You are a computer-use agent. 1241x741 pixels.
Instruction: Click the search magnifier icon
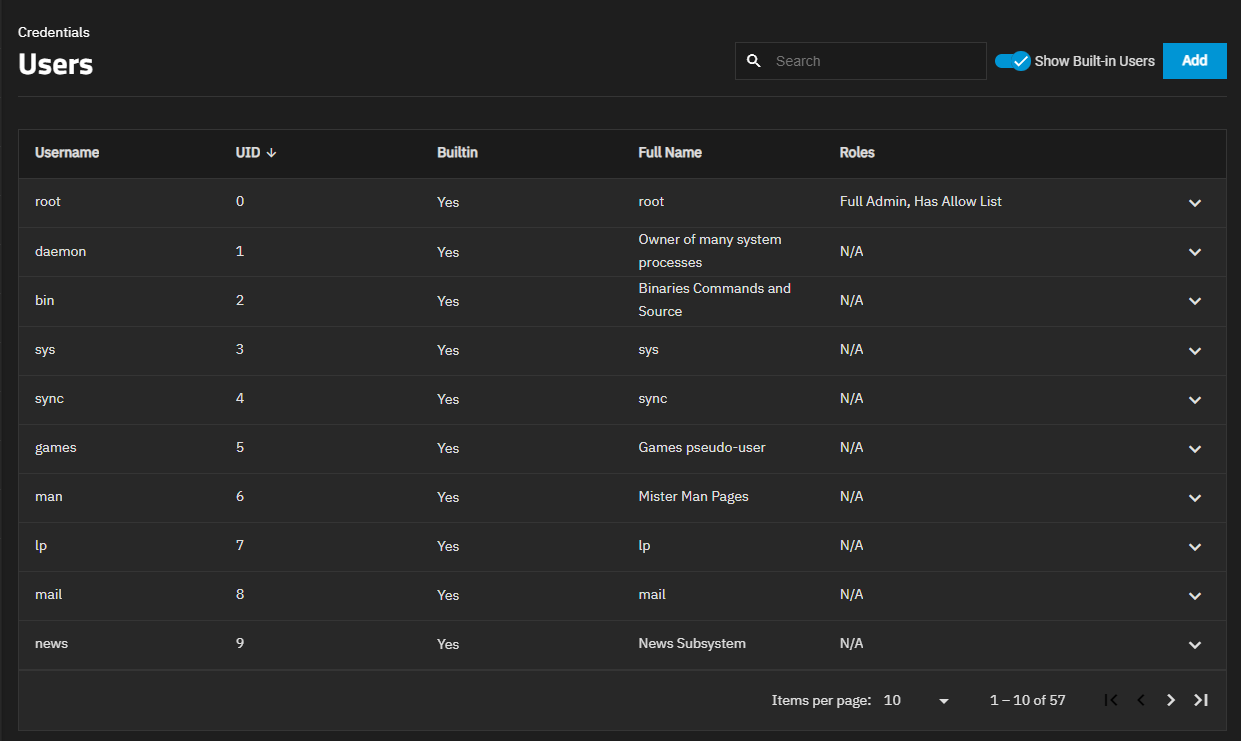coord(754,61)
